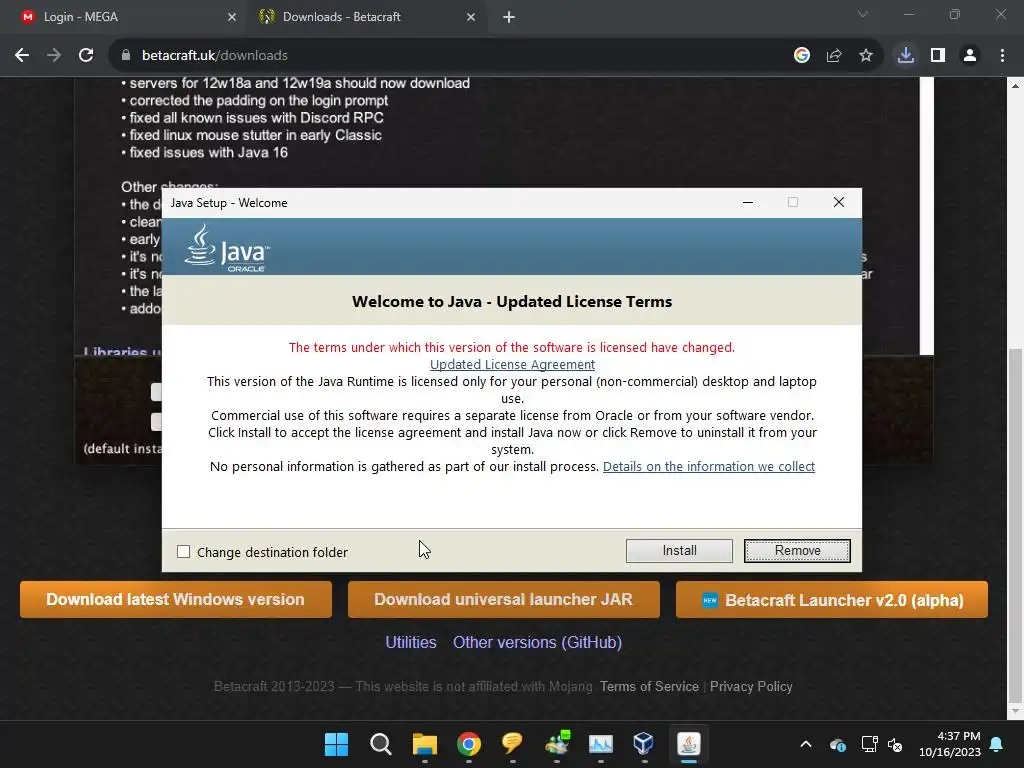Show hidden system tray icons

806,744
